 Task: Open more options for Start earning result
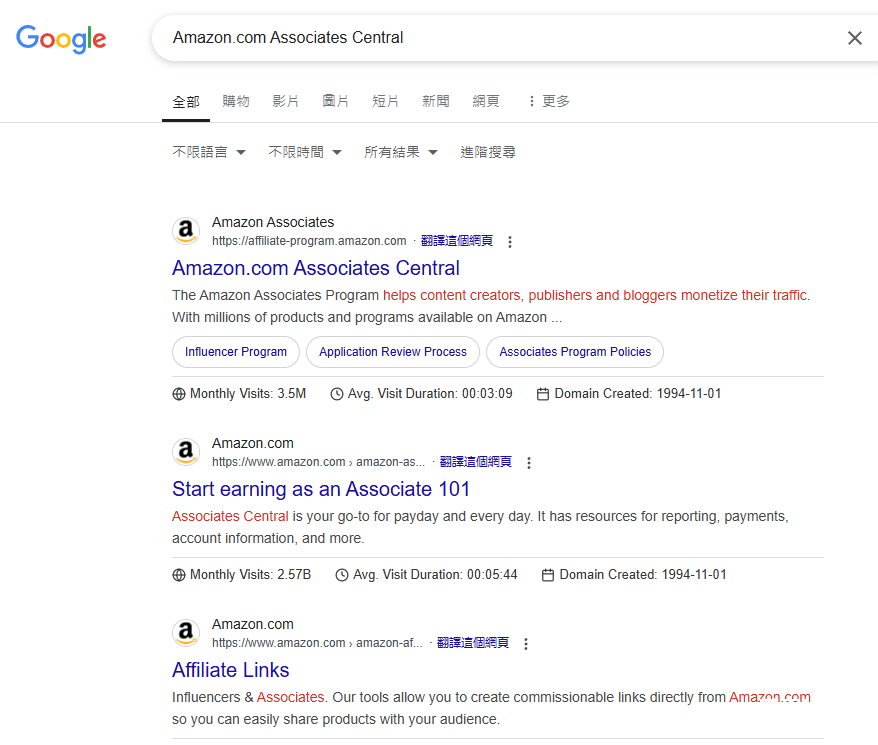click(x=529, y=462)
